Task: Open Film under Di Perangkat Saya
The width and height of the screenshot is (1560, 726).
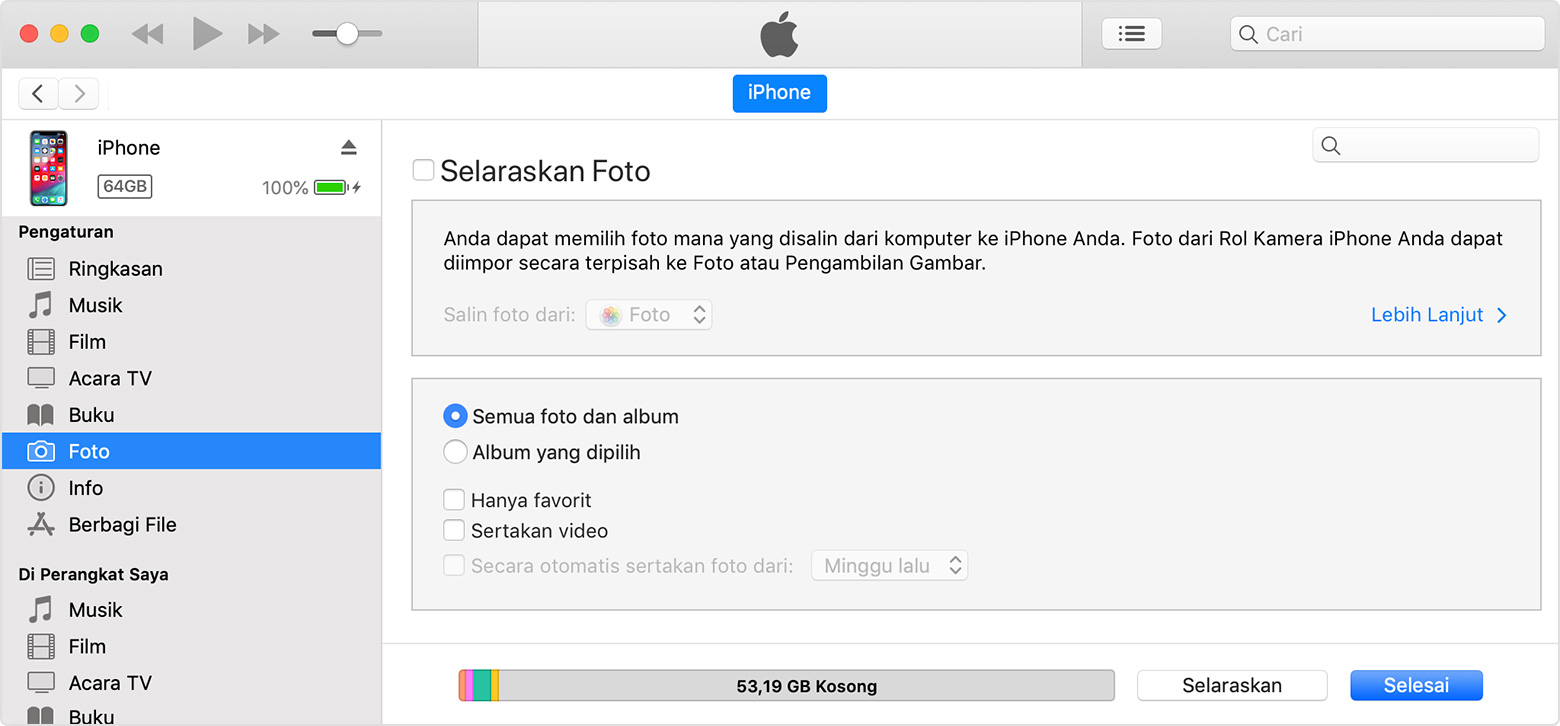Action: 191,646
